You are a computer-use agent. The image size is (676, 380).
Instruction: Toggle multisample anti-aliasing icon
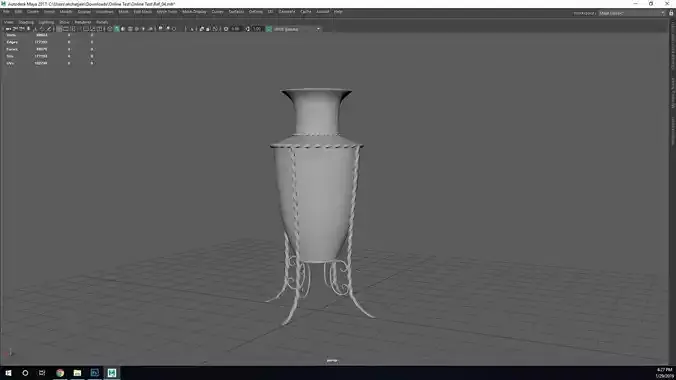[x=174, y=29]
